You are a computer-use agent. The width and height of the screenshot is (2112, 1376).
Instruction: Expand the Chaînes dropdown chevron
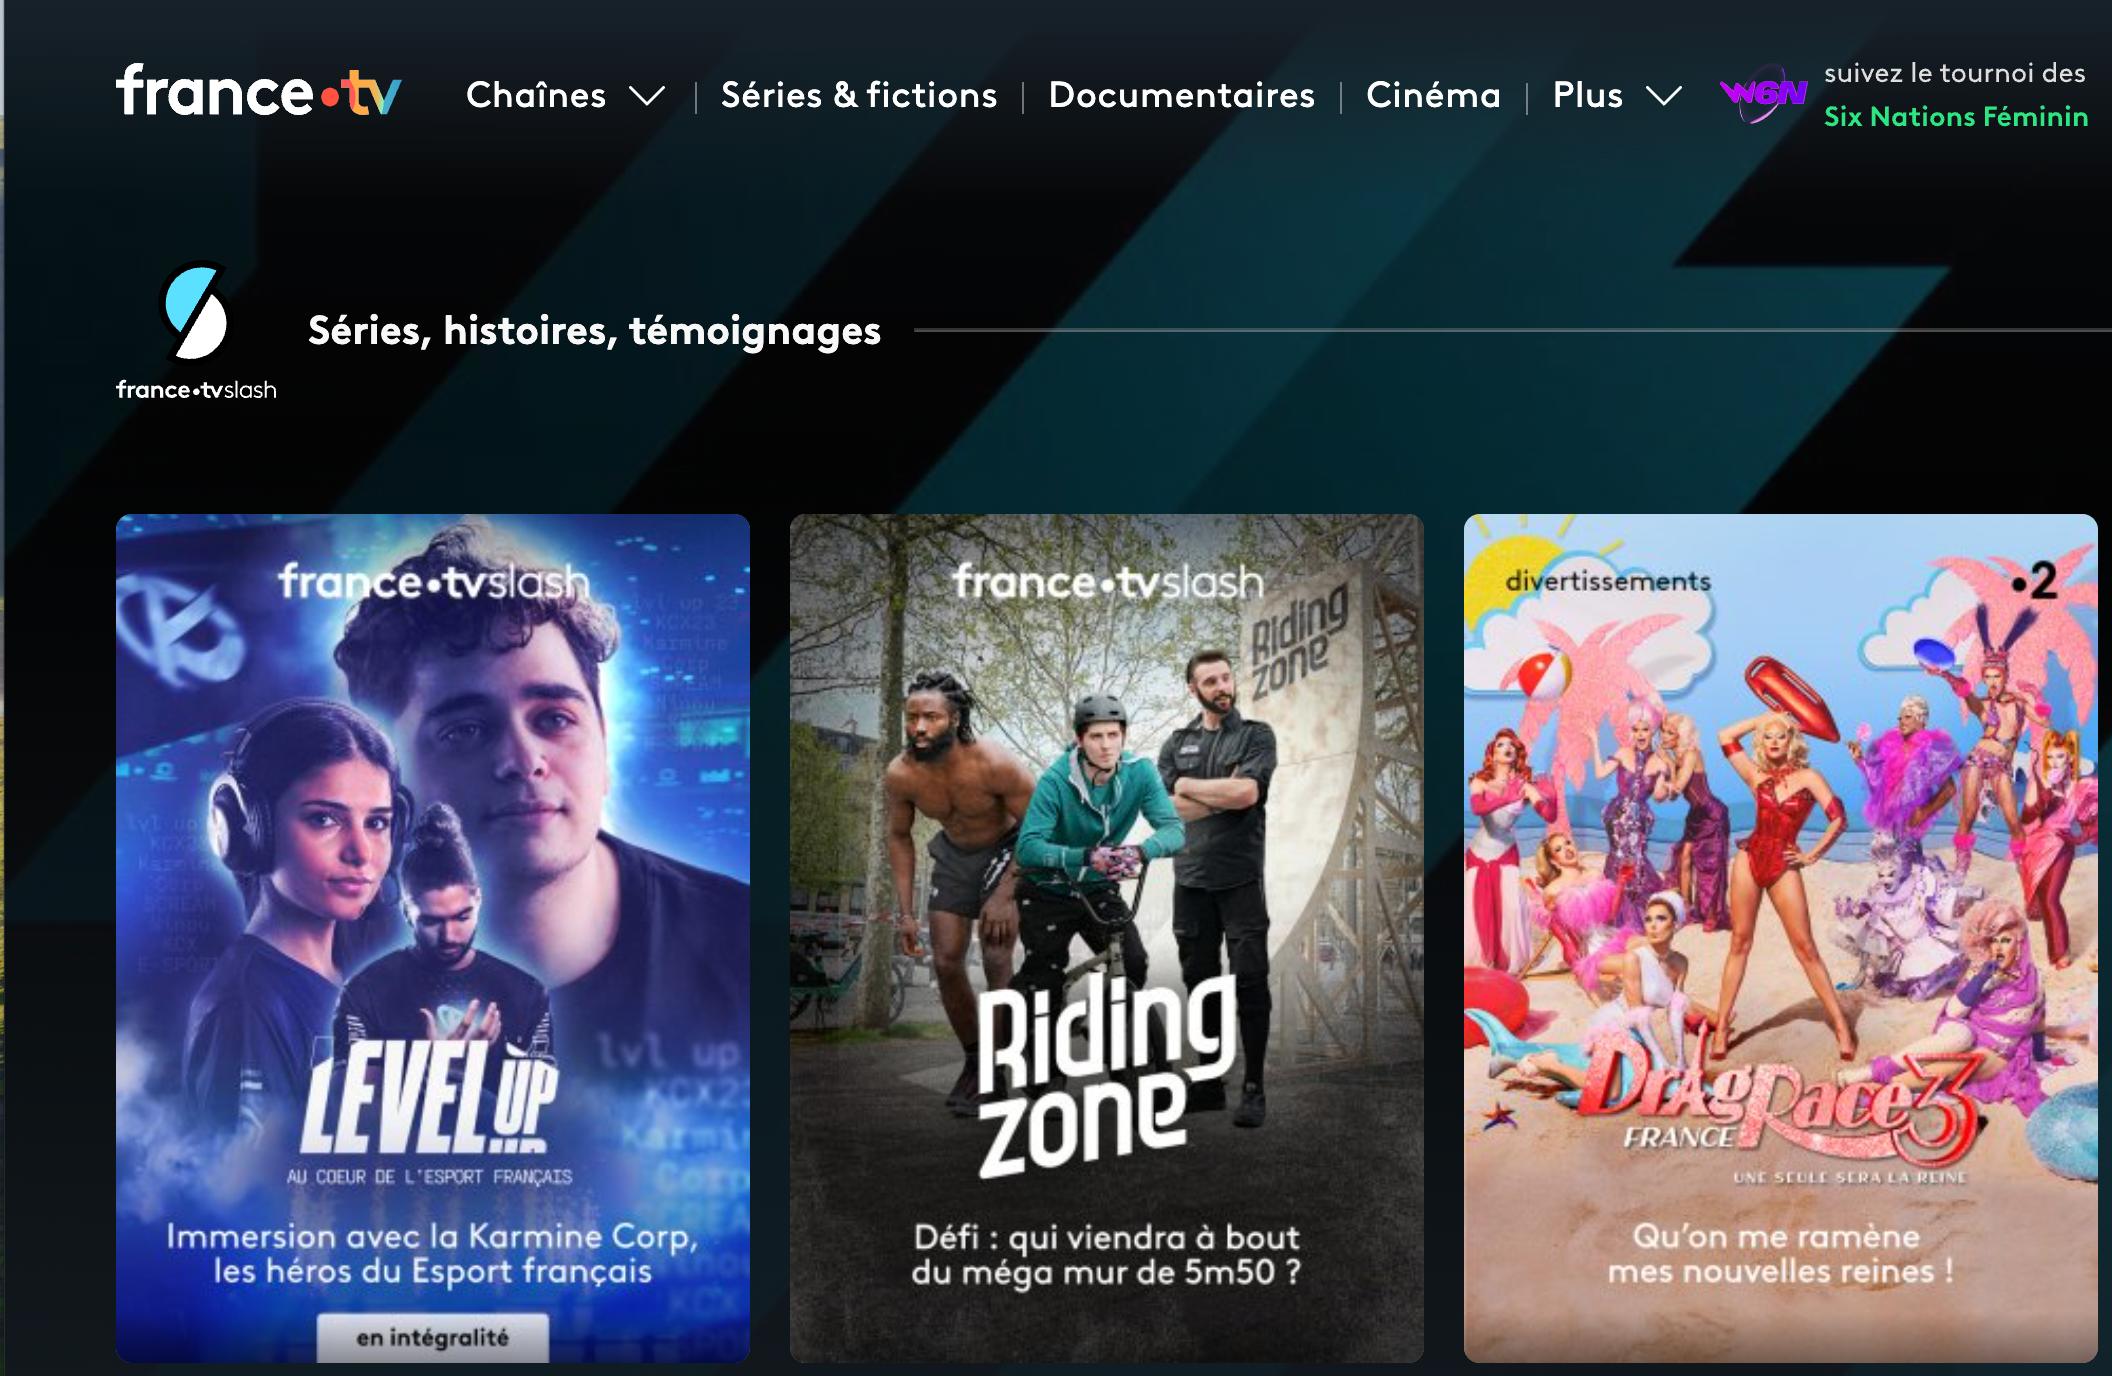[647, 96]
